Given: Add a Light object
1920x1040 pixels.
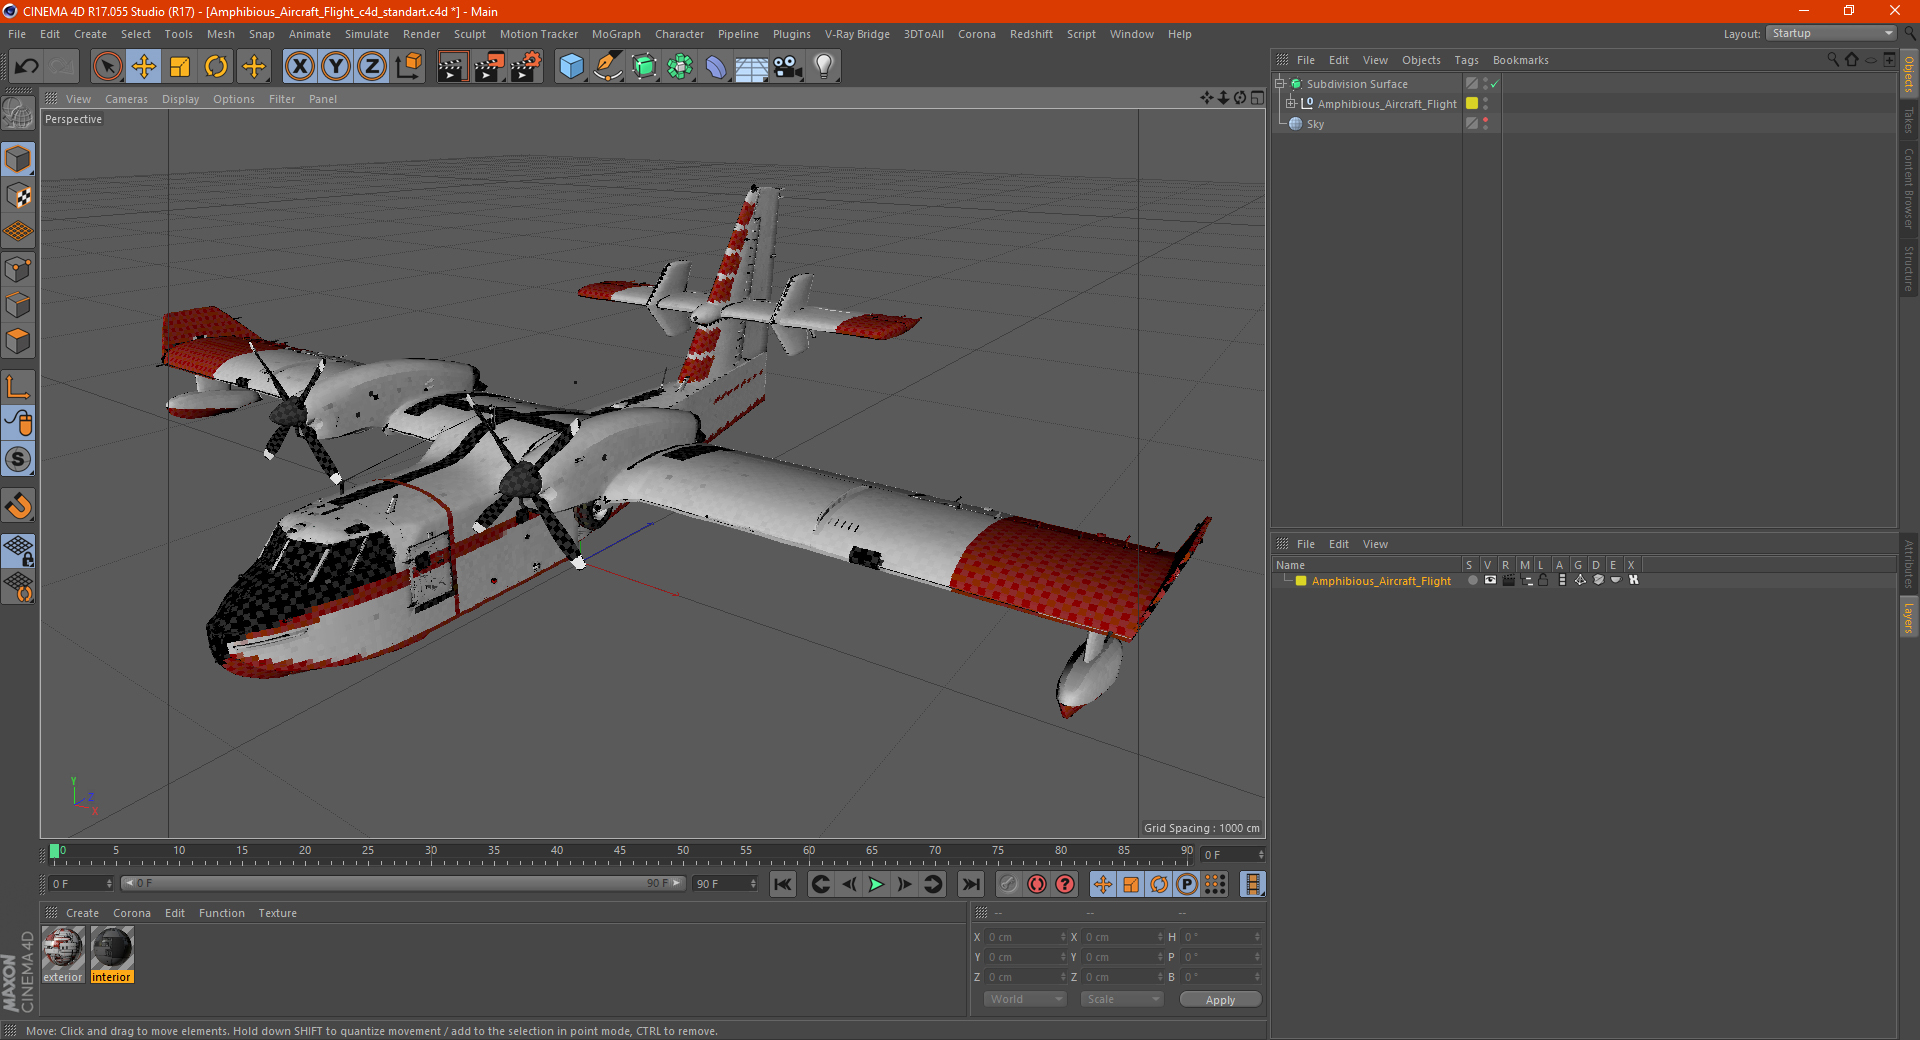Looking at the screenshot, I should tap(824, 67).
